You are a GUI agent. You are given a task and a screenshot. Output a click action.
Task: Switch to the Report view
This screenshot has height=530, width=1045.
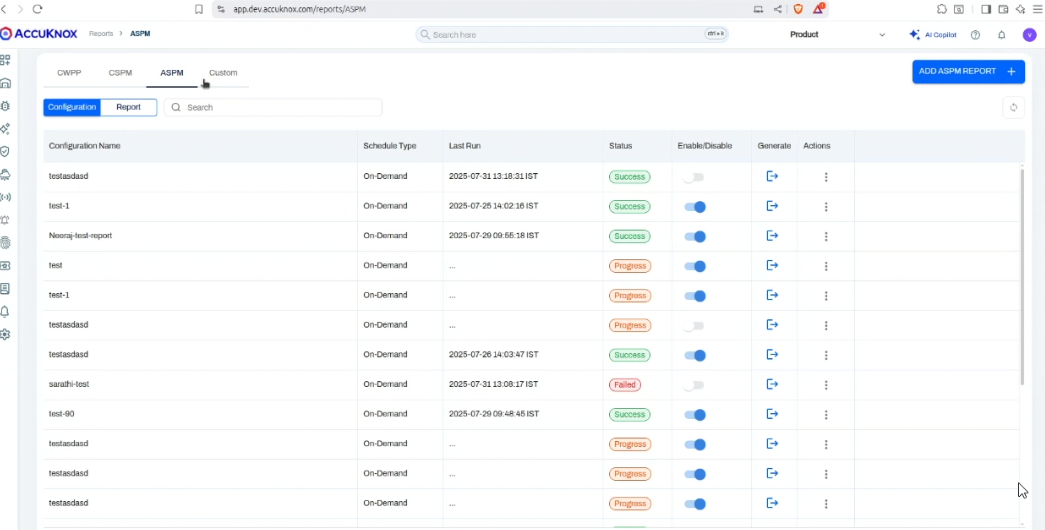(x=129, y=107)
